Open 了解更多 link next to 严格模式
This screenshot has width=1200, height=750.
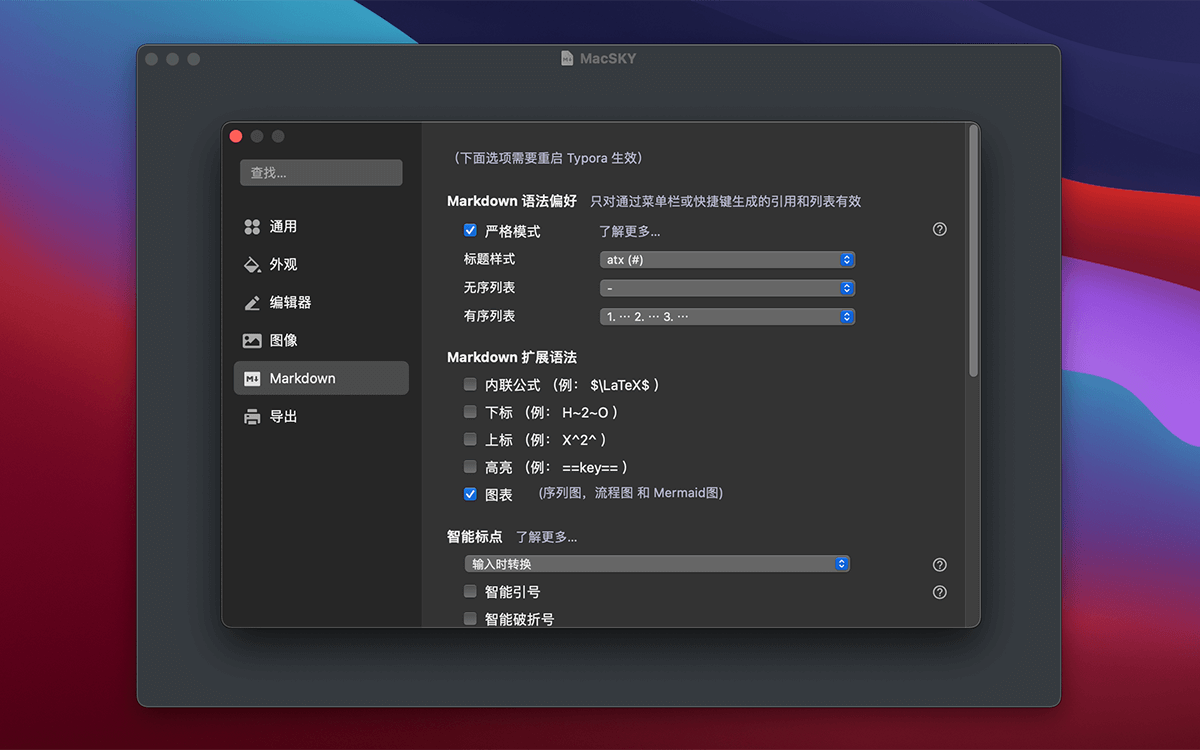629,231
